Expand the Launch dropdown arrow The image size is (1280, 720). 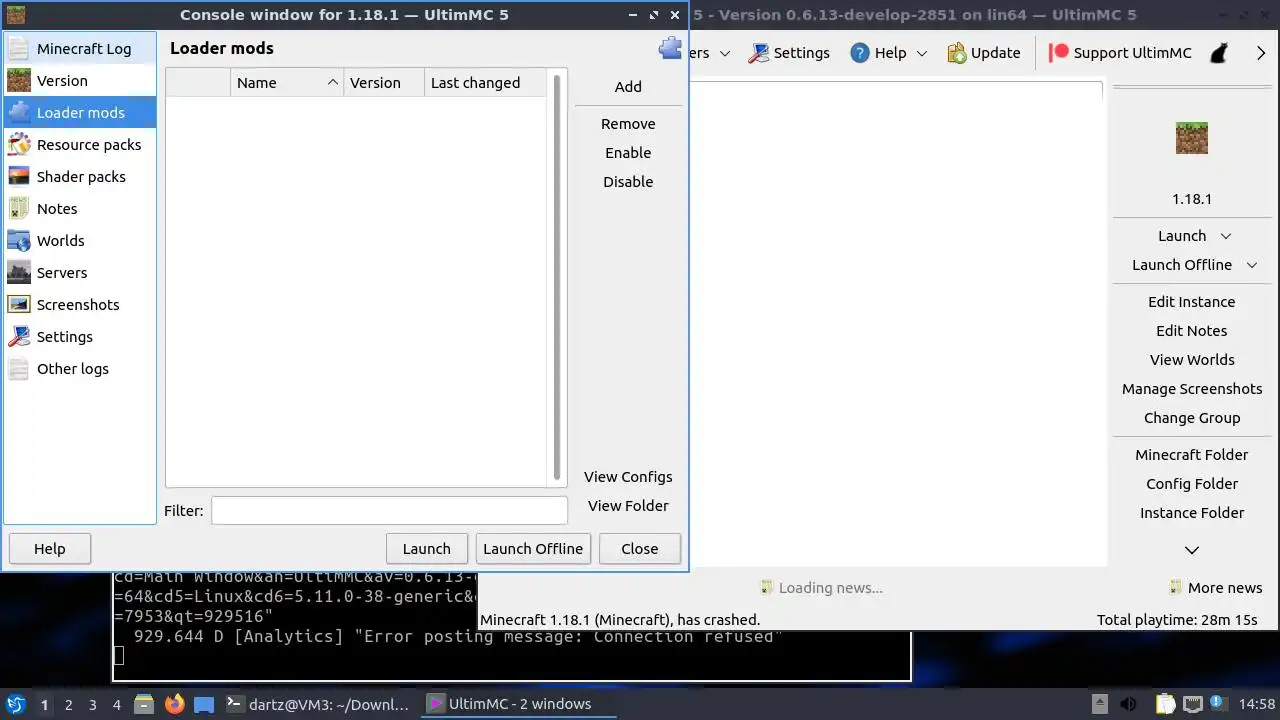click(1226, 236)
